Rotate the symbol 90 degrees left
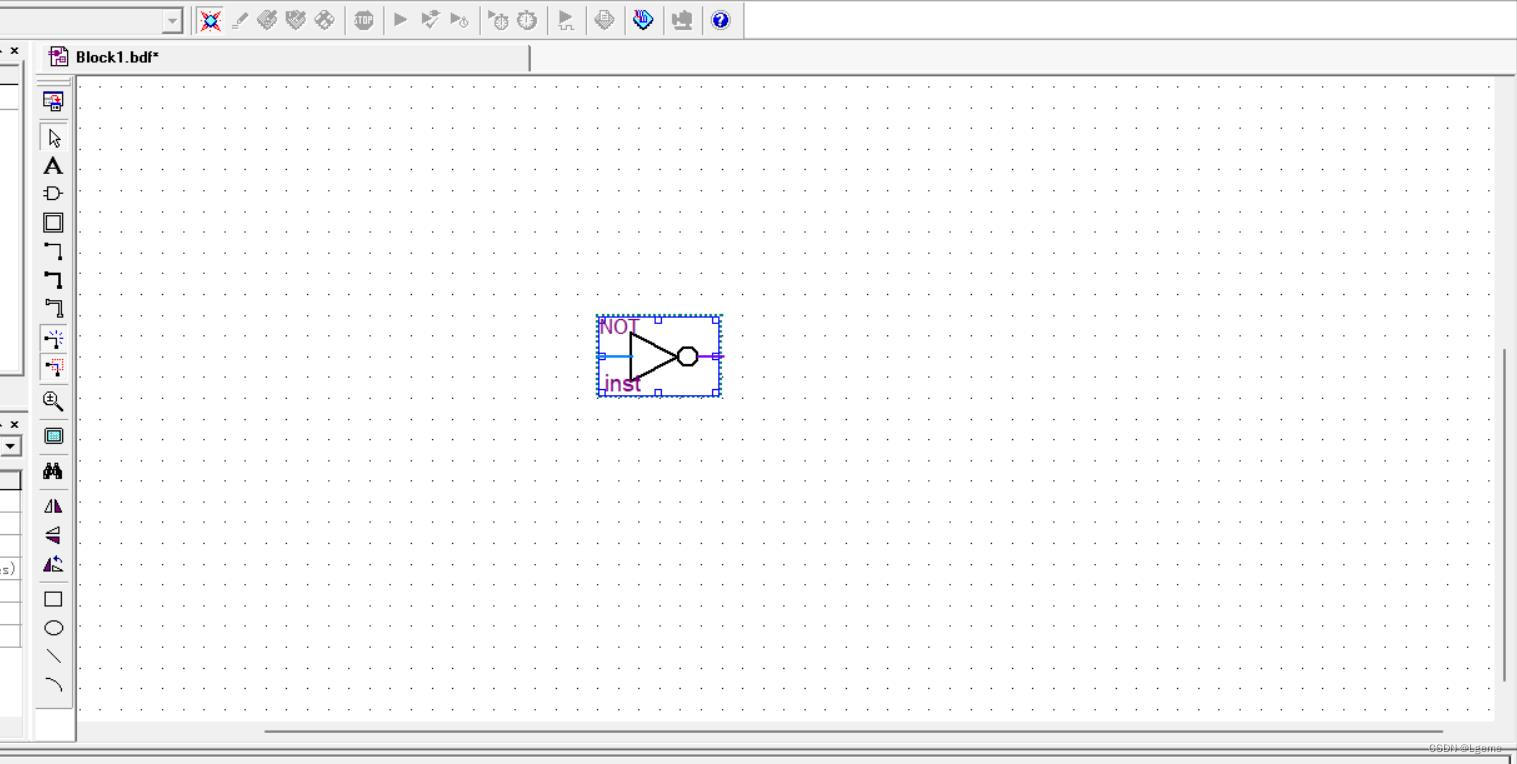 pos(53,564)
